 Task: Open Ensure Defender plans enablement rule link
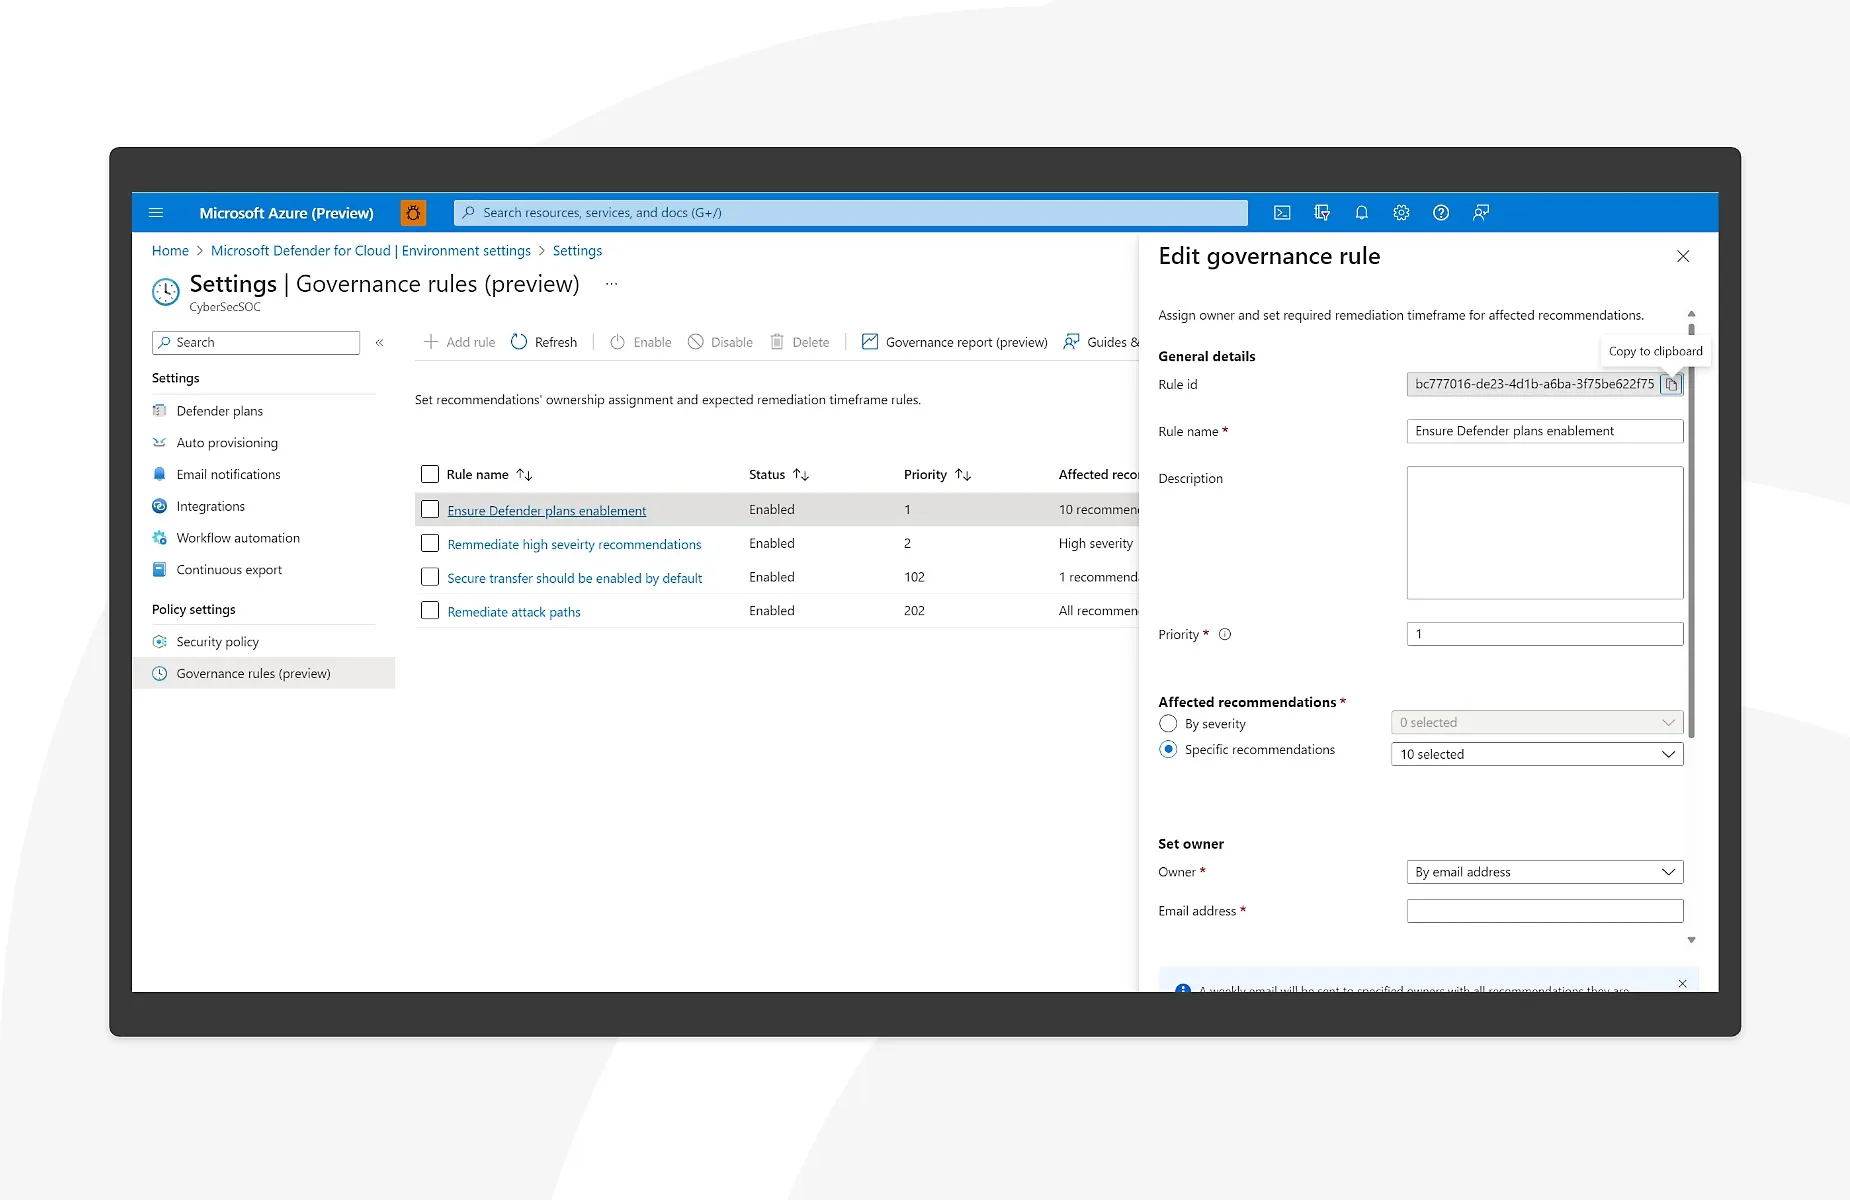[x=546, y=511]
